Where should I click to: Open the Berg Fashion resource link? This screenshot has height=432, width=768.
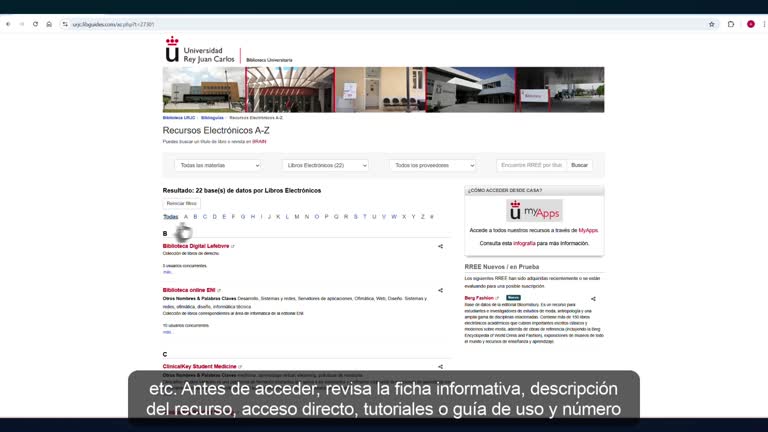click(x=479, y=298)
